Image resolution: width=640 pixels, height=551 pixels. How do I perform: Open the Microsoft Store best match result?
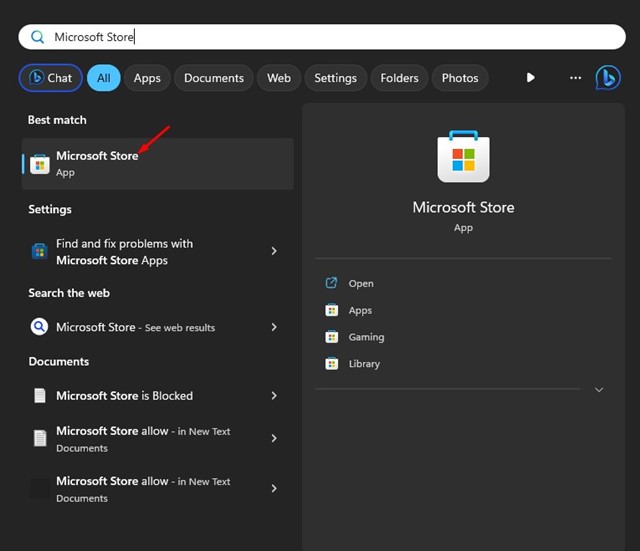point(158,164)
